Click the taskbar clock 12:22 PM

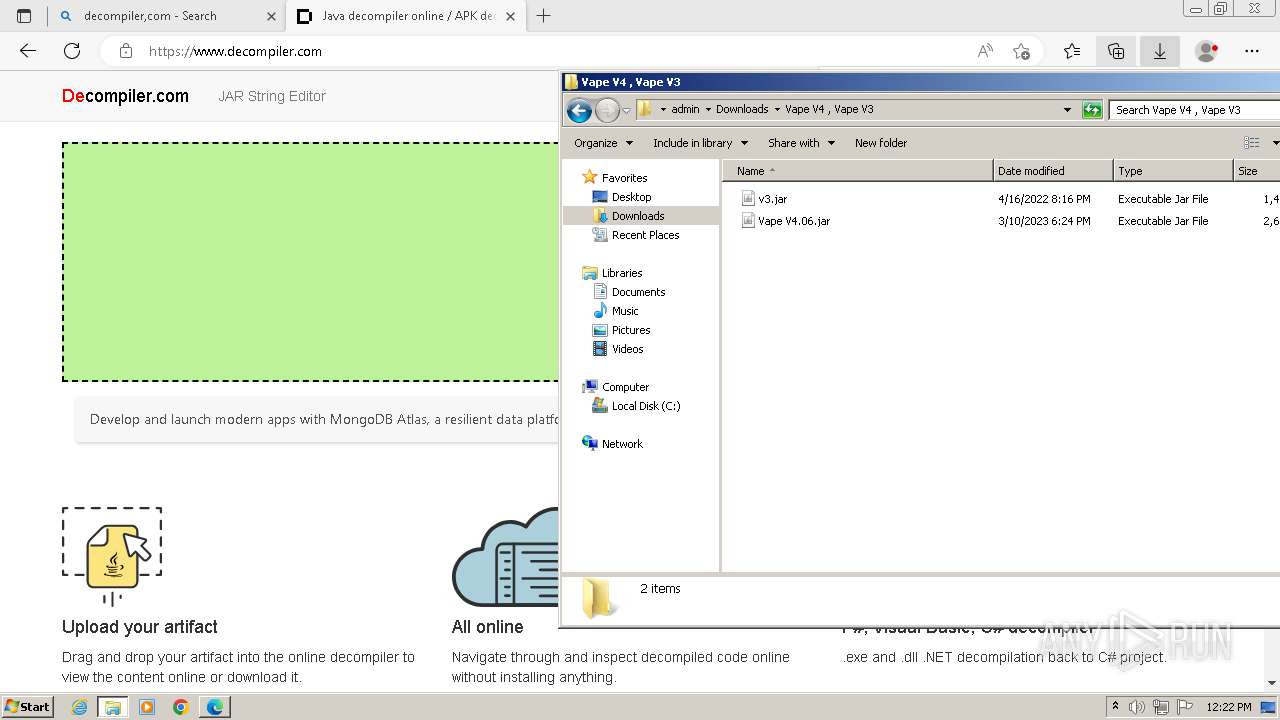(1229, 707)
